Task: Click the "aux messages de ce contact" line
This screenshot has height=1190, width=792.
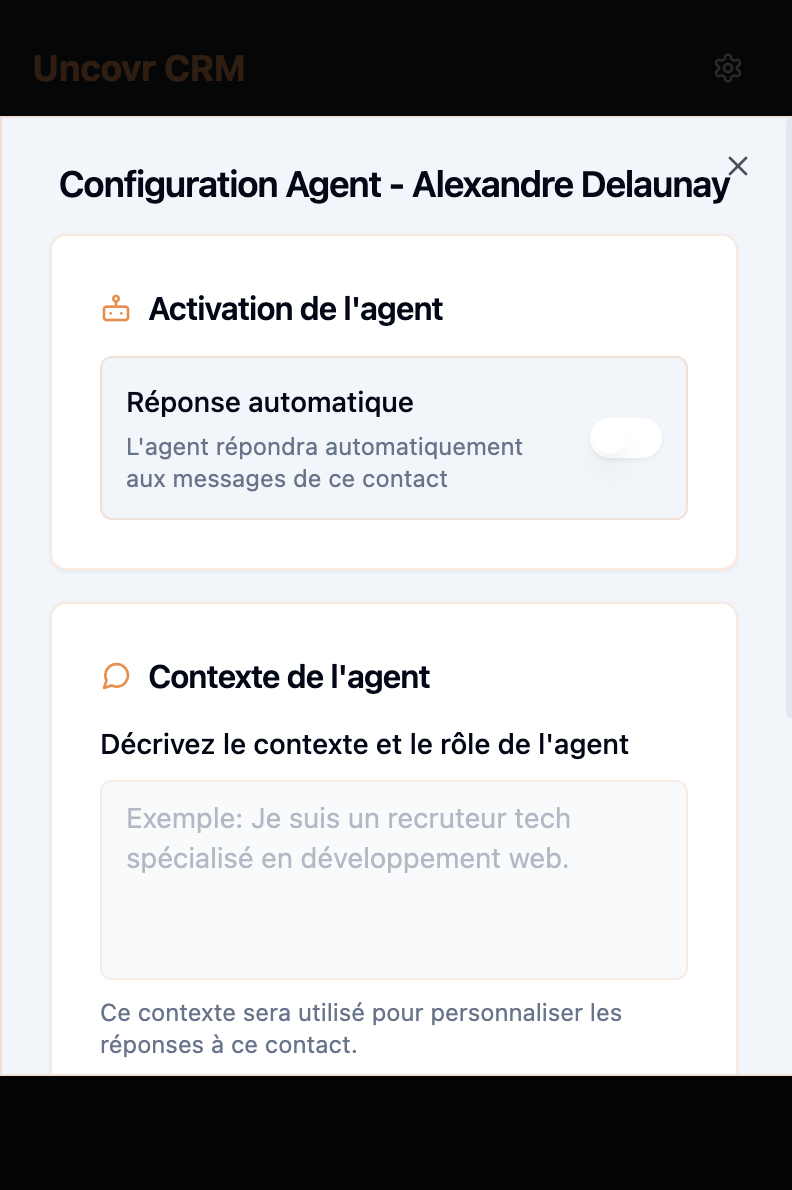Action: coord(287,478)
